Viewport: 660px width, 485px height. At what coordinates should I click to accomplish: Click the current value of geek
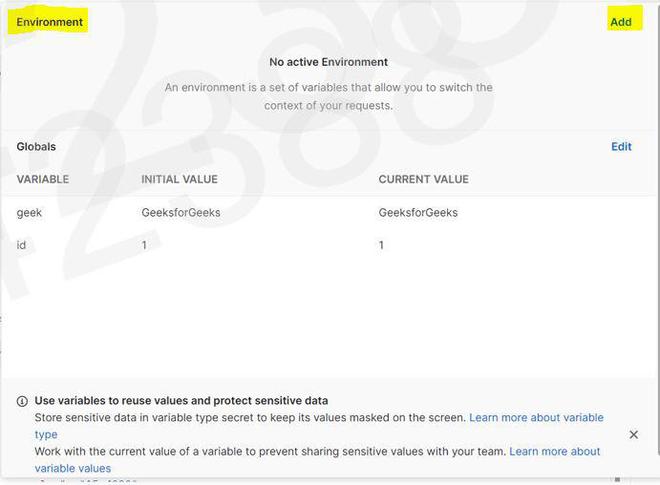(418, 213)
